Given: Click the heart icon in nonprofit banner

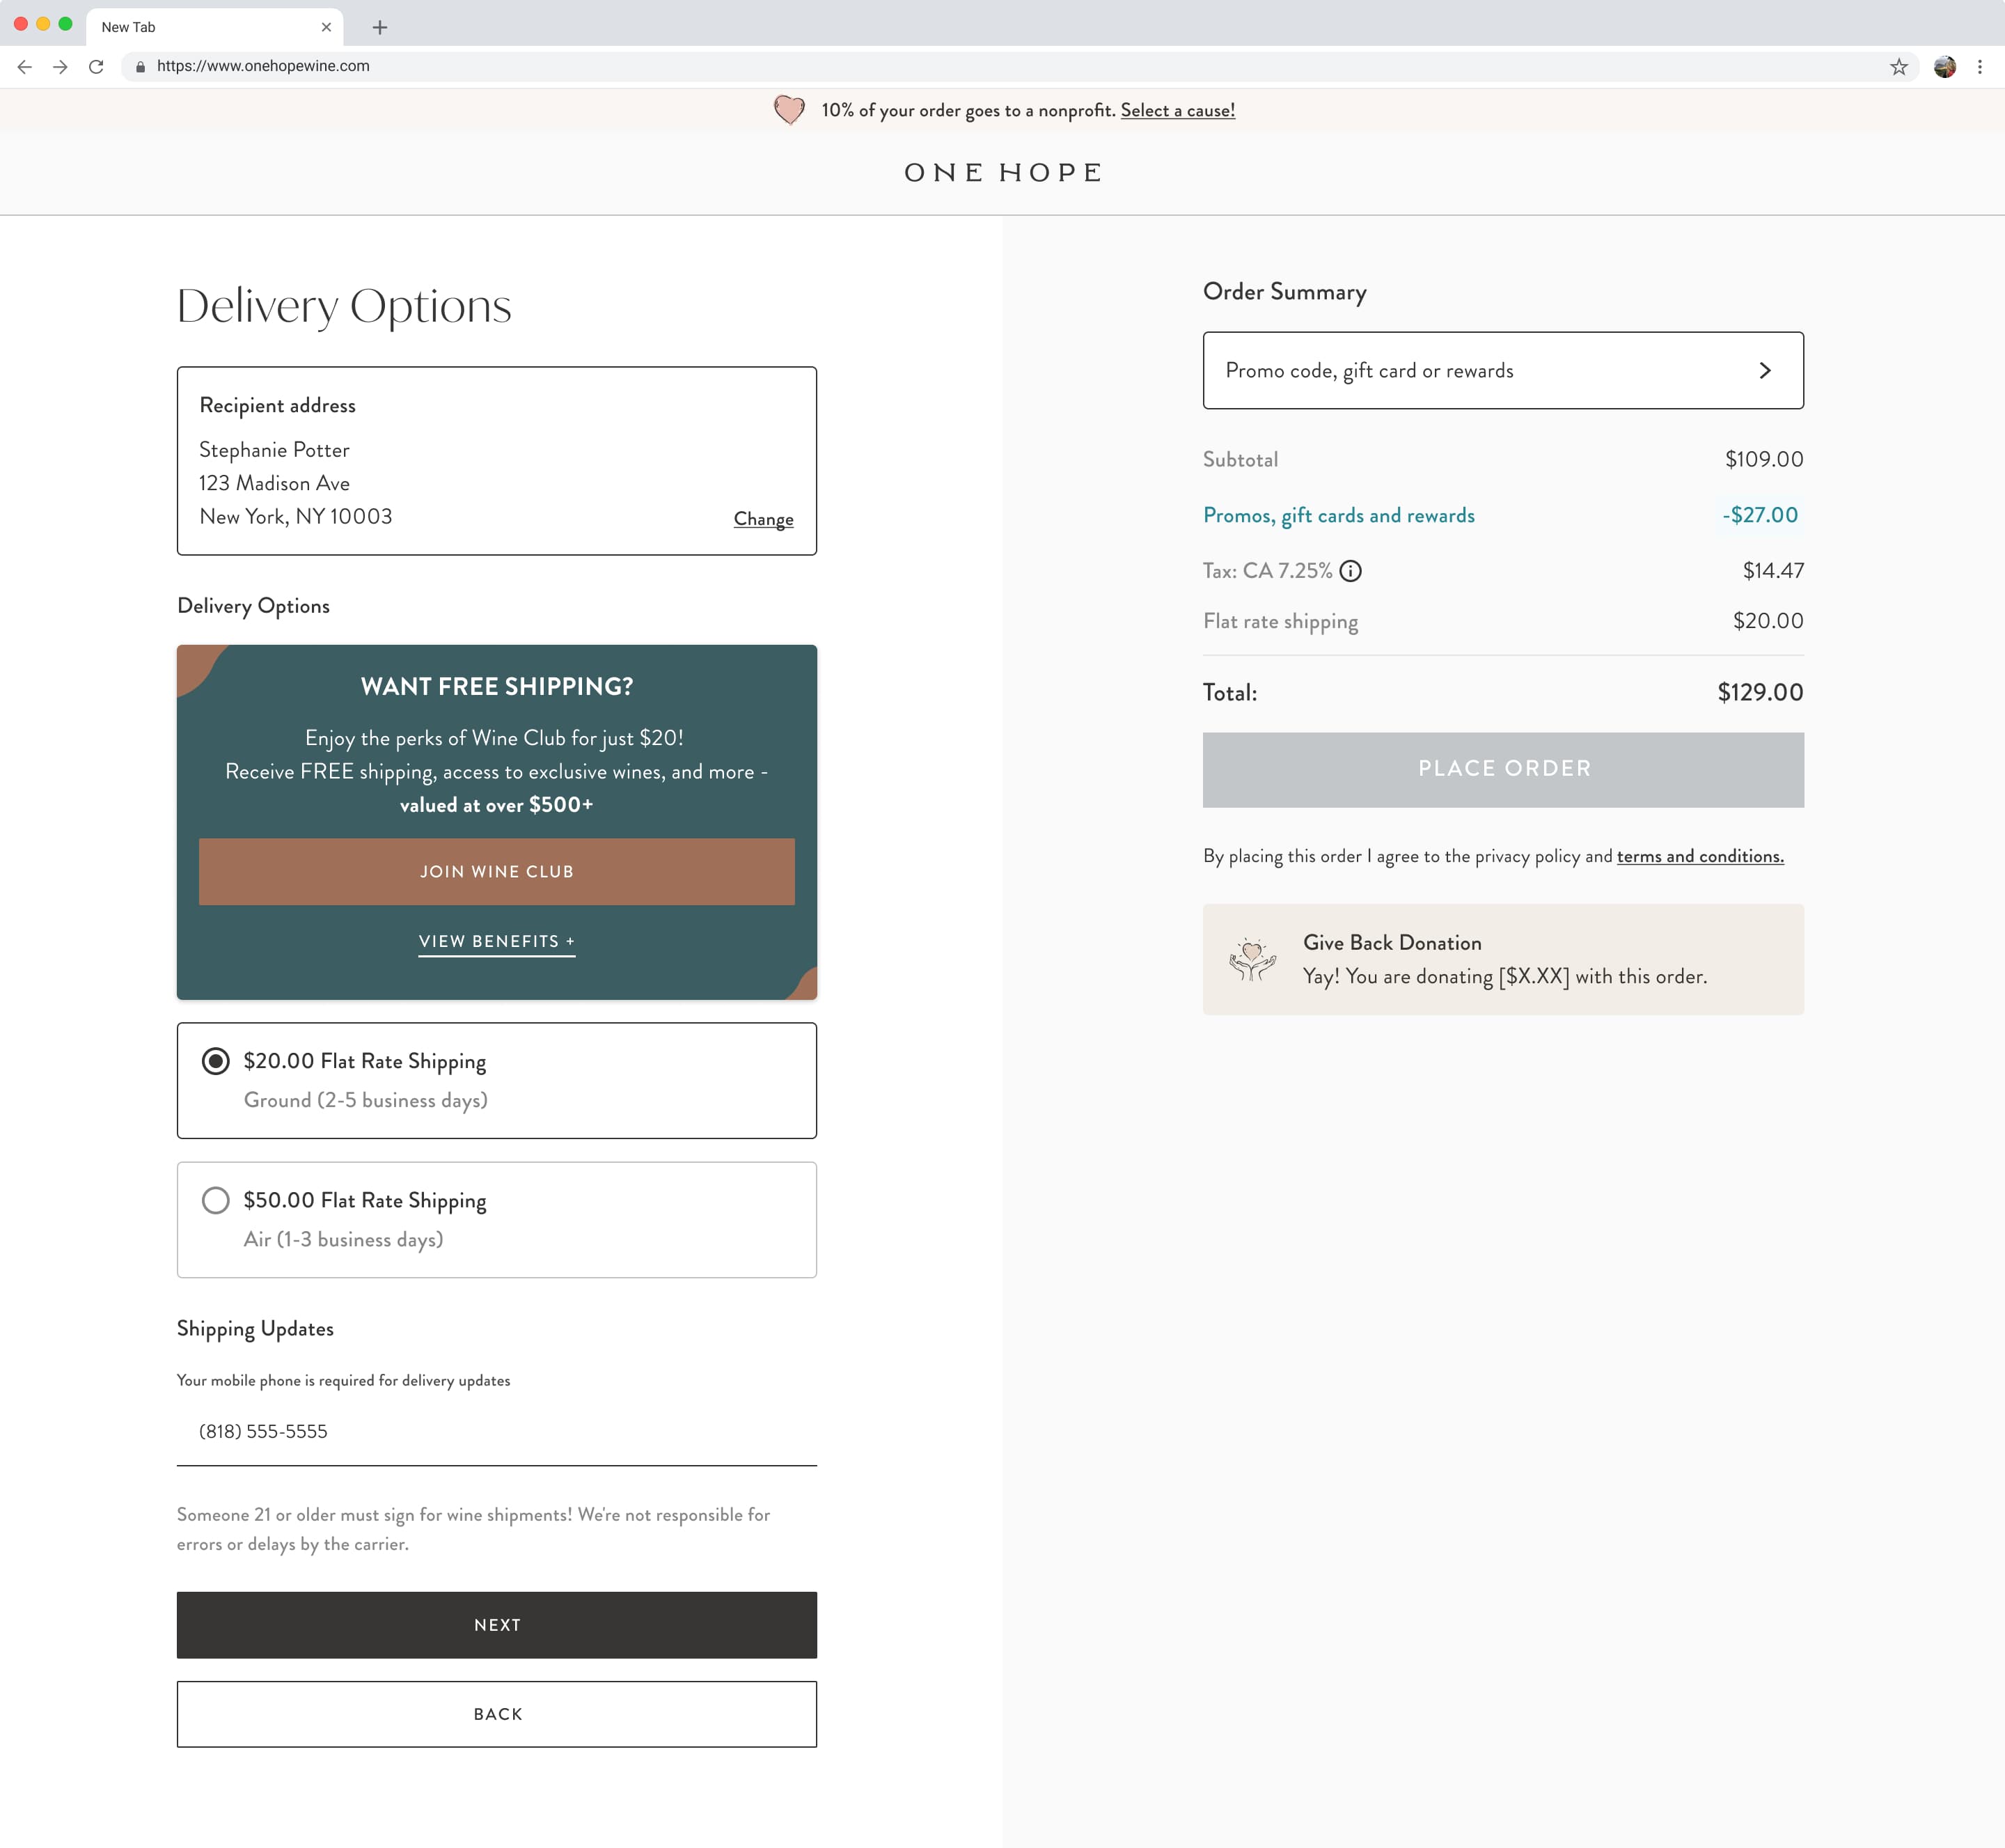Looking at the screenshot, I should (789, 110).
